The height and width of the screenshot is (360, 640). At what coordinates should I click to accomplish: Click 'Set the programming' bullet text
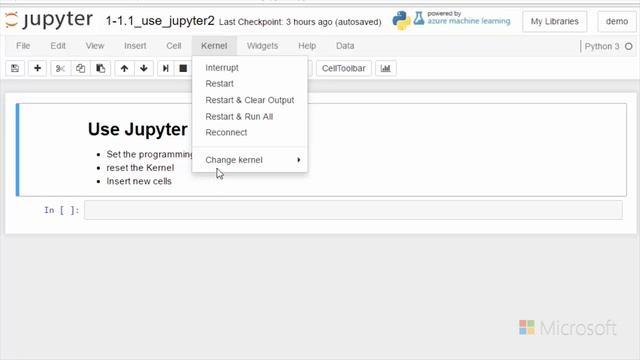(x=149, y=154)
